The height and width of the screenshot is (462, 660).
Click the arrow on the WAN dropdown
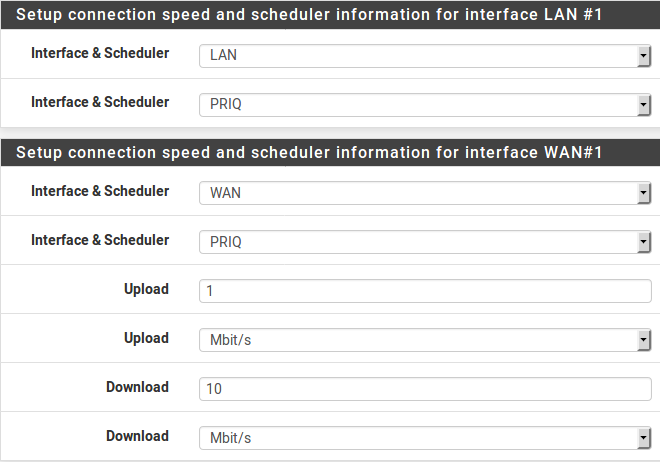click(x=644, y=193)
